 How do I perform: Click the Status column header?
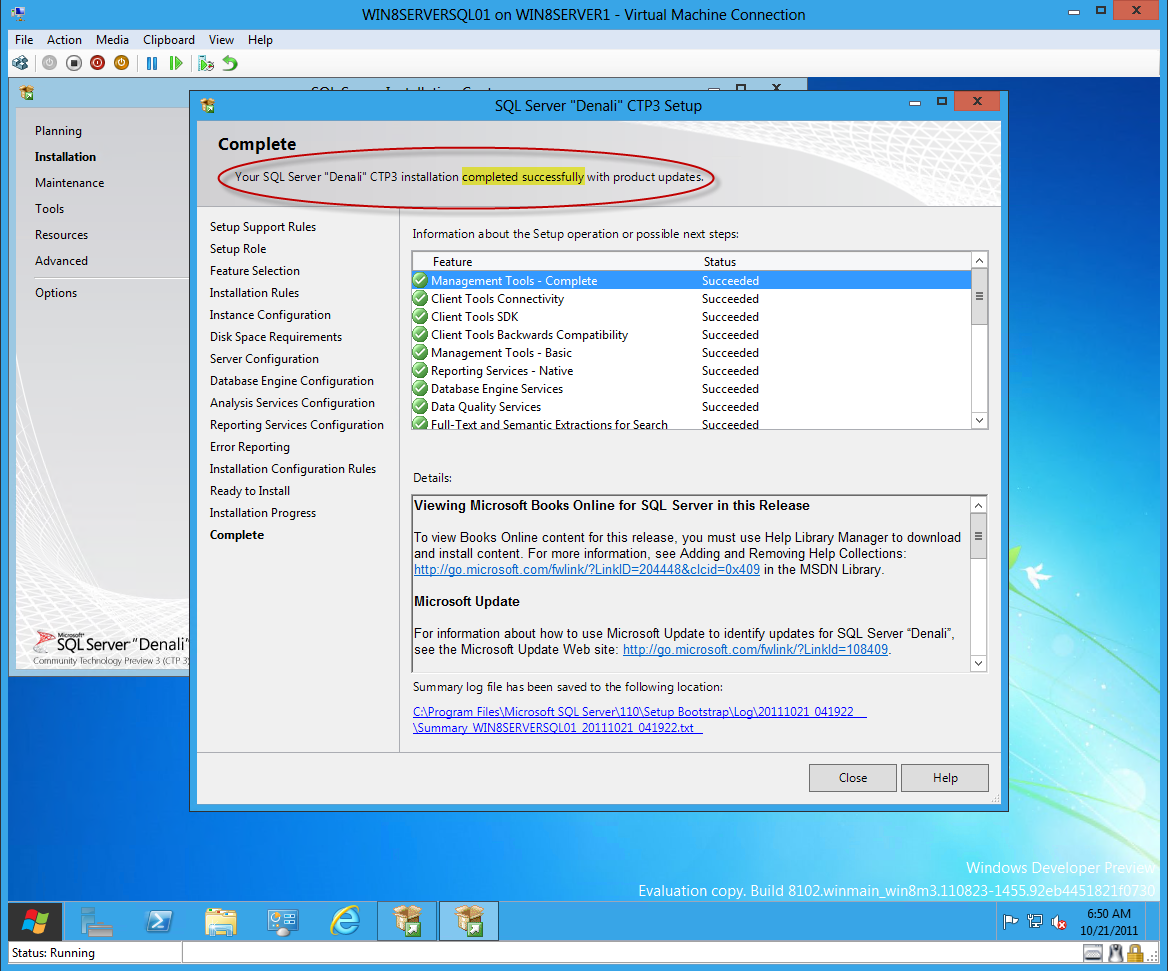point(720,262)
